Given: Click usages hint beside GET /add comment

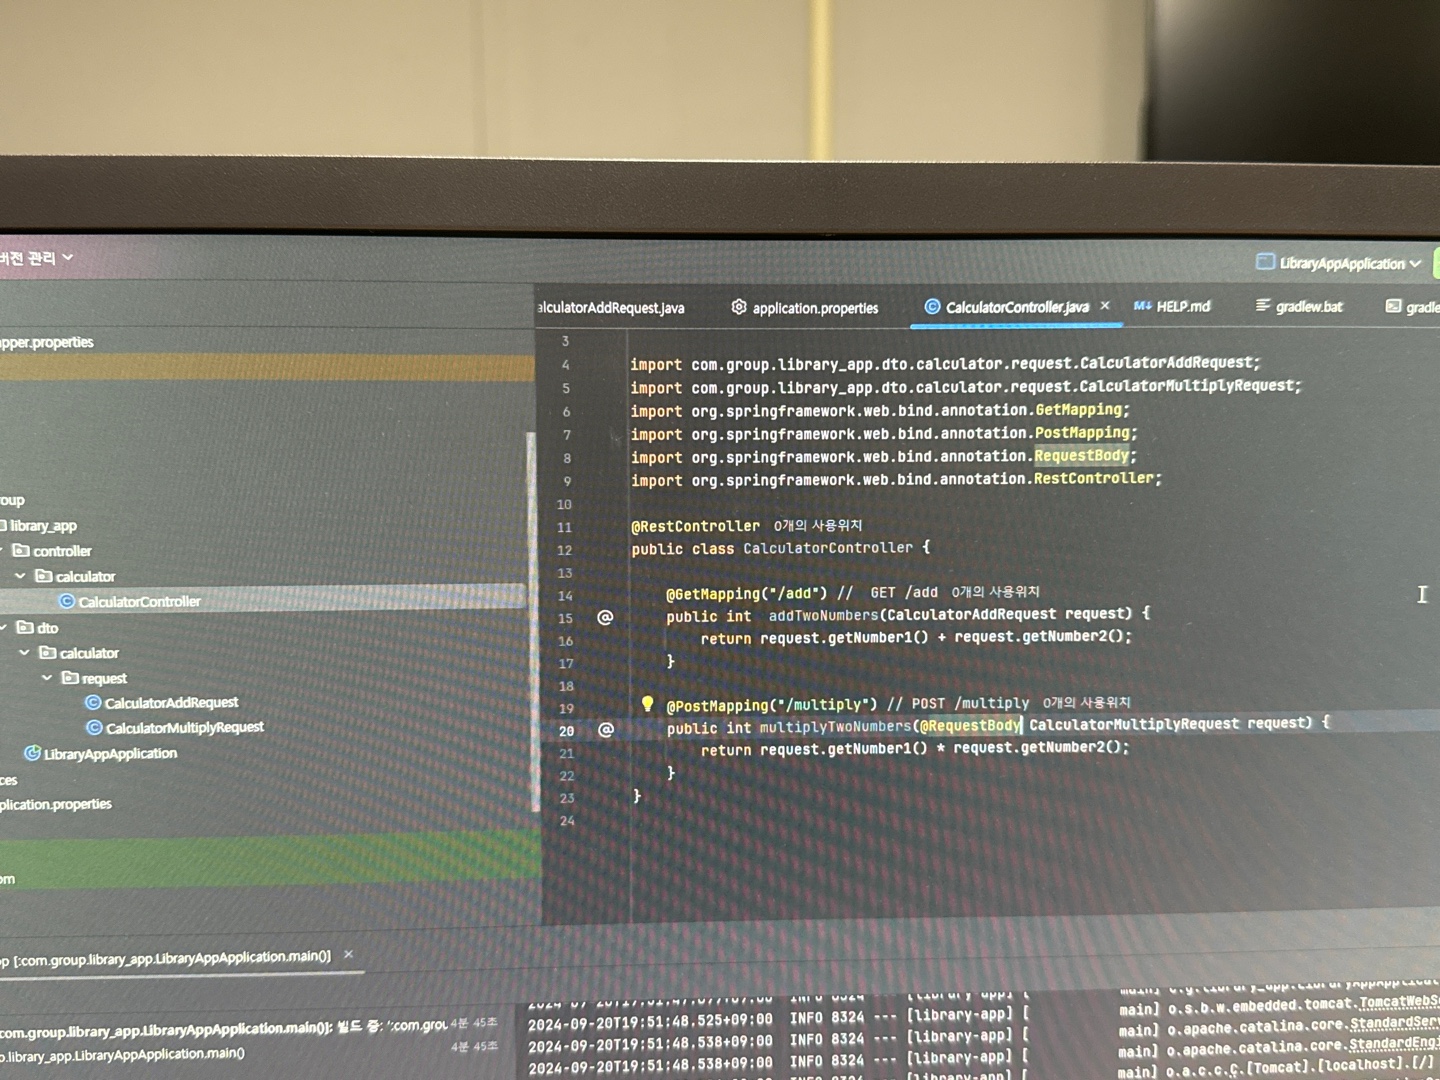Looking at the screenshot, I should 995,592.
